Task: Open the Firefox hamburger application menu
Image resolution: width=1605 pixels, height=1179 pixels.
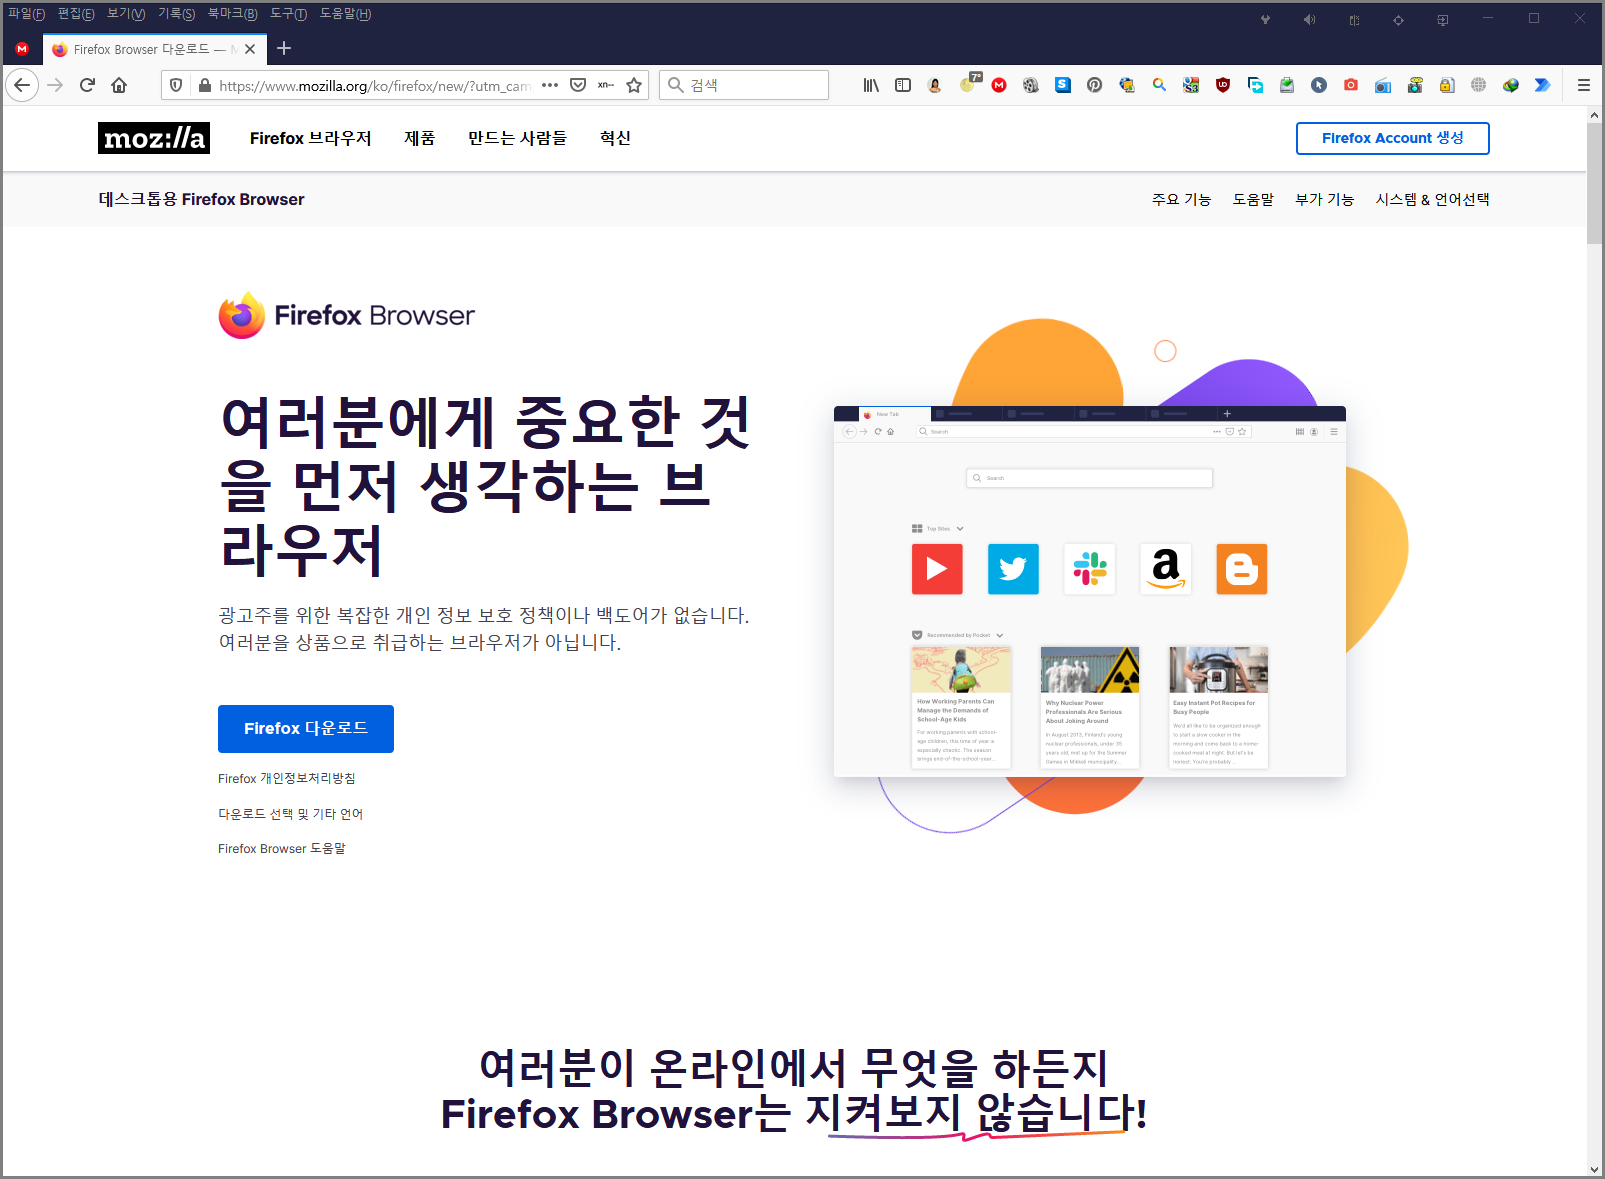Action: point(1584,85)
